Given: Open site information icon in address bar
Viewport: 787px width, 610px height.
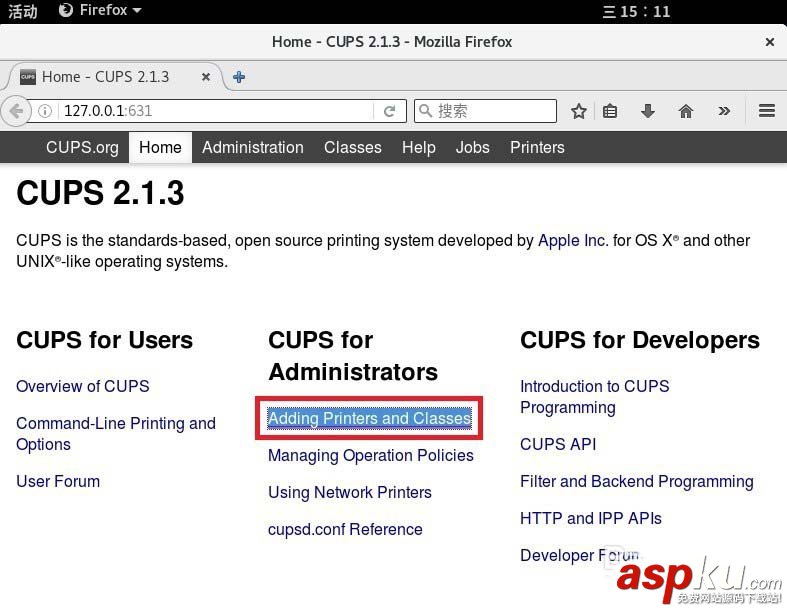Looking at the screenshot, I should (45, 111).
